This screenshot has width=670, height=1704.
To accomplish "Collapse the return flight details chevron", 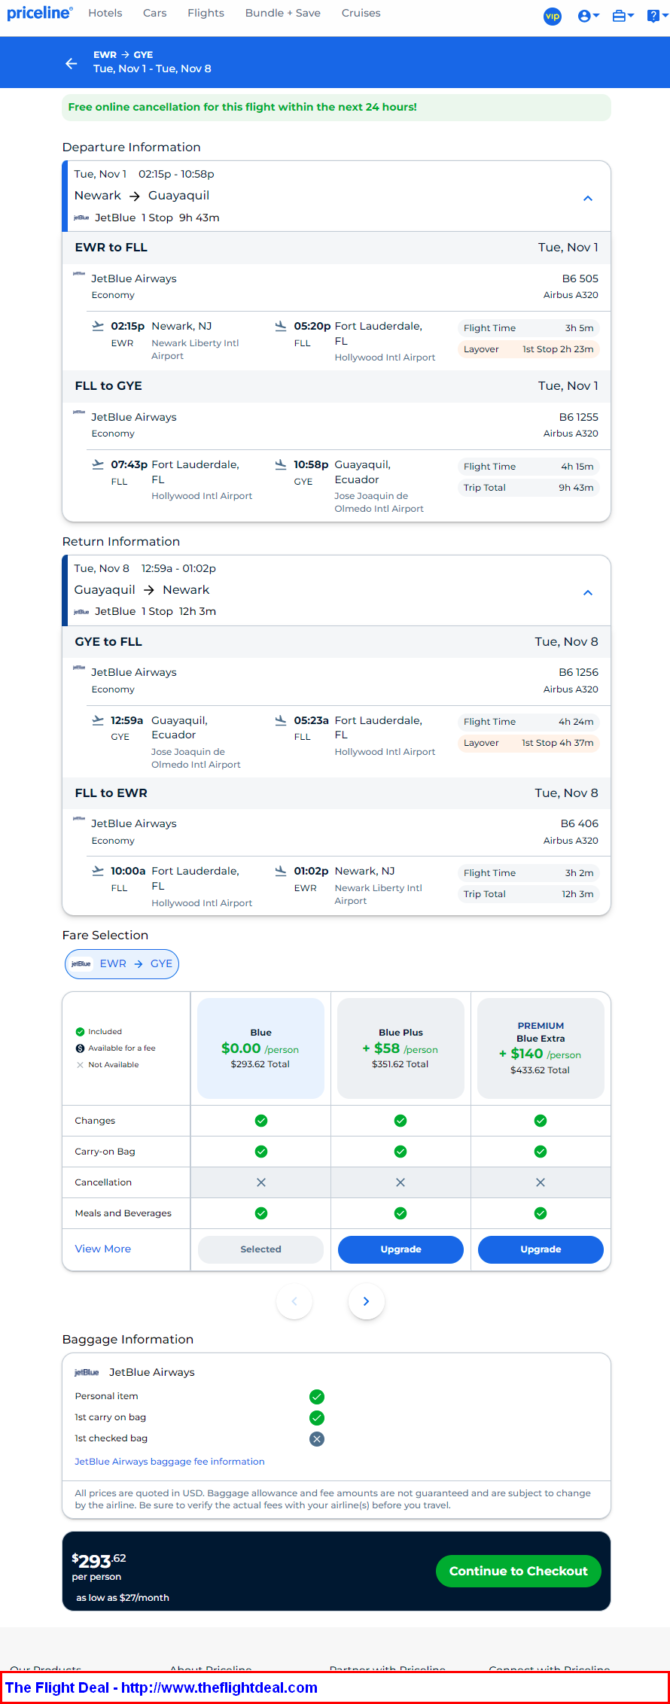I will (x=588, y=592).
